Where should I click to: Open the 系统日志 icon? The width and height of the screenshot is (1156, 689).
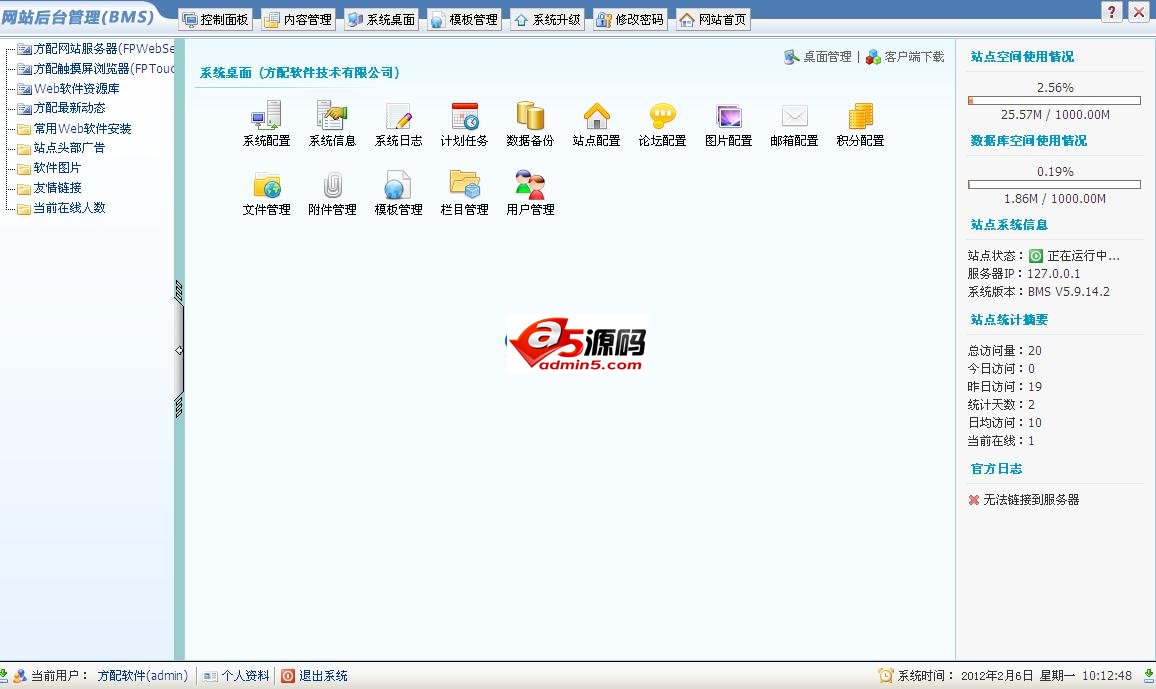click(x=398, y=123)
